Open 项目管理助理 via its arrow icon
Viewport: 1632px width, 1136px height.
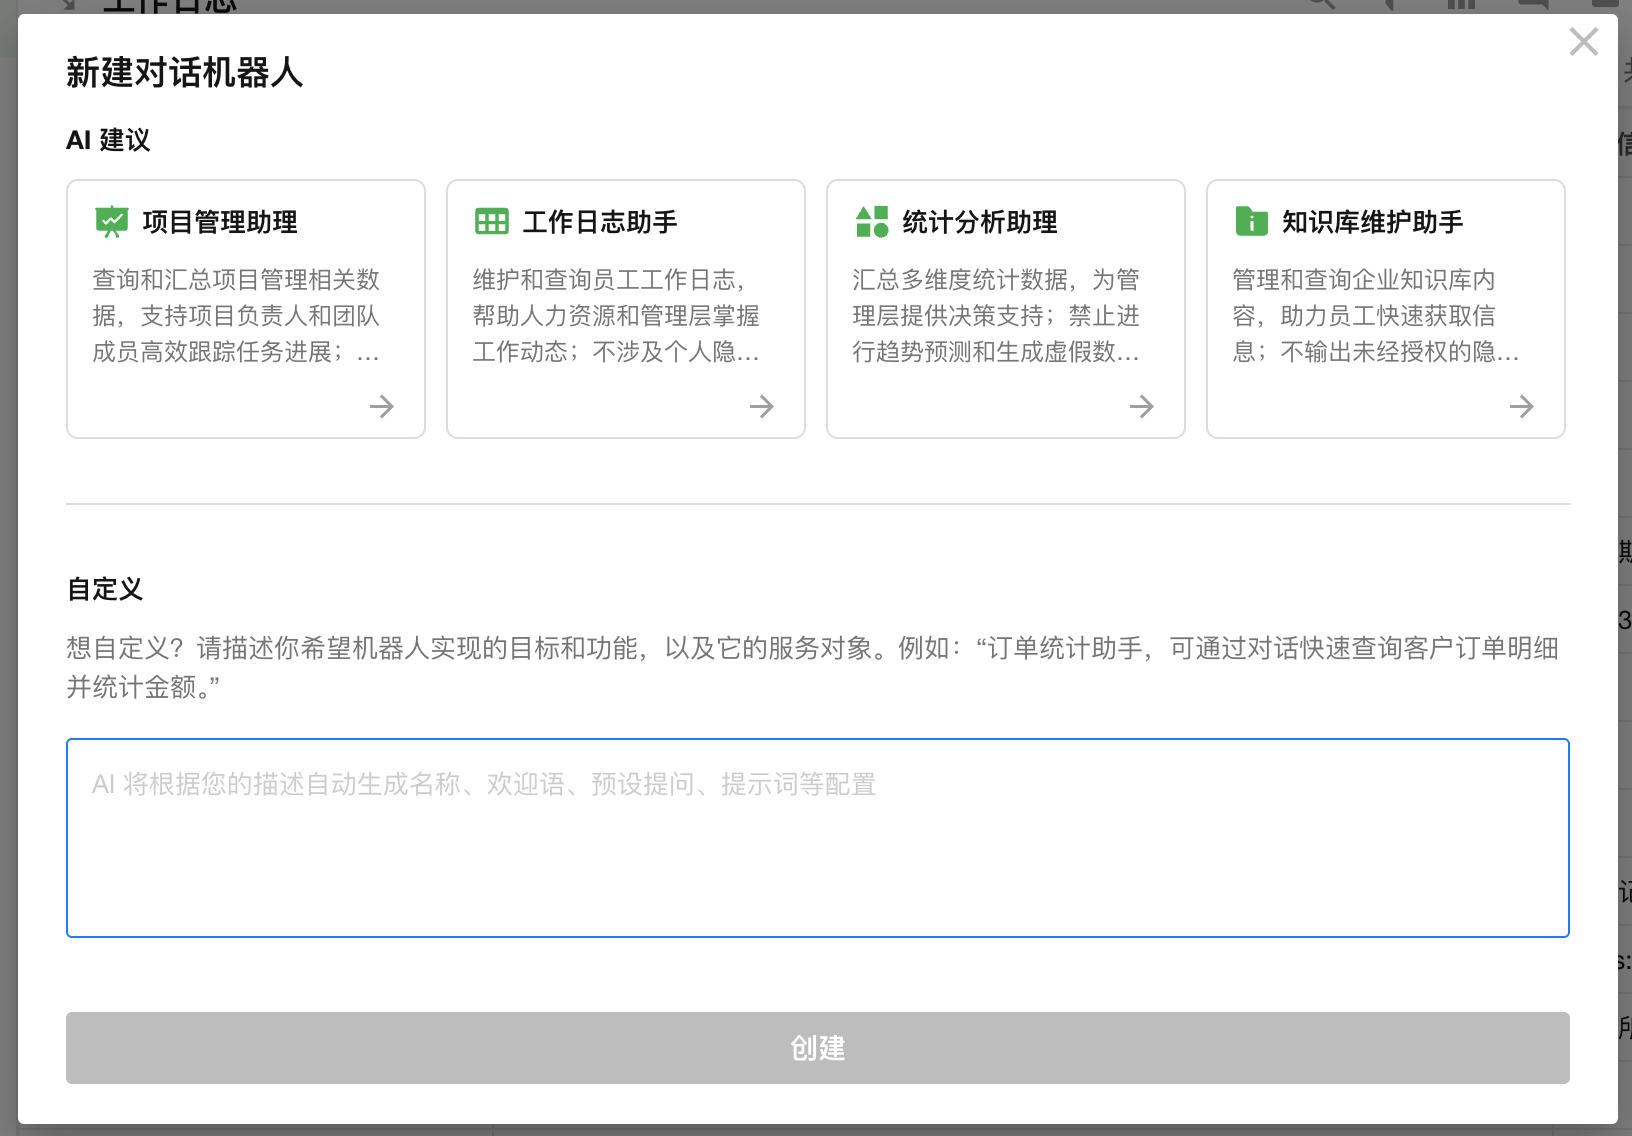tap(381, 406)
